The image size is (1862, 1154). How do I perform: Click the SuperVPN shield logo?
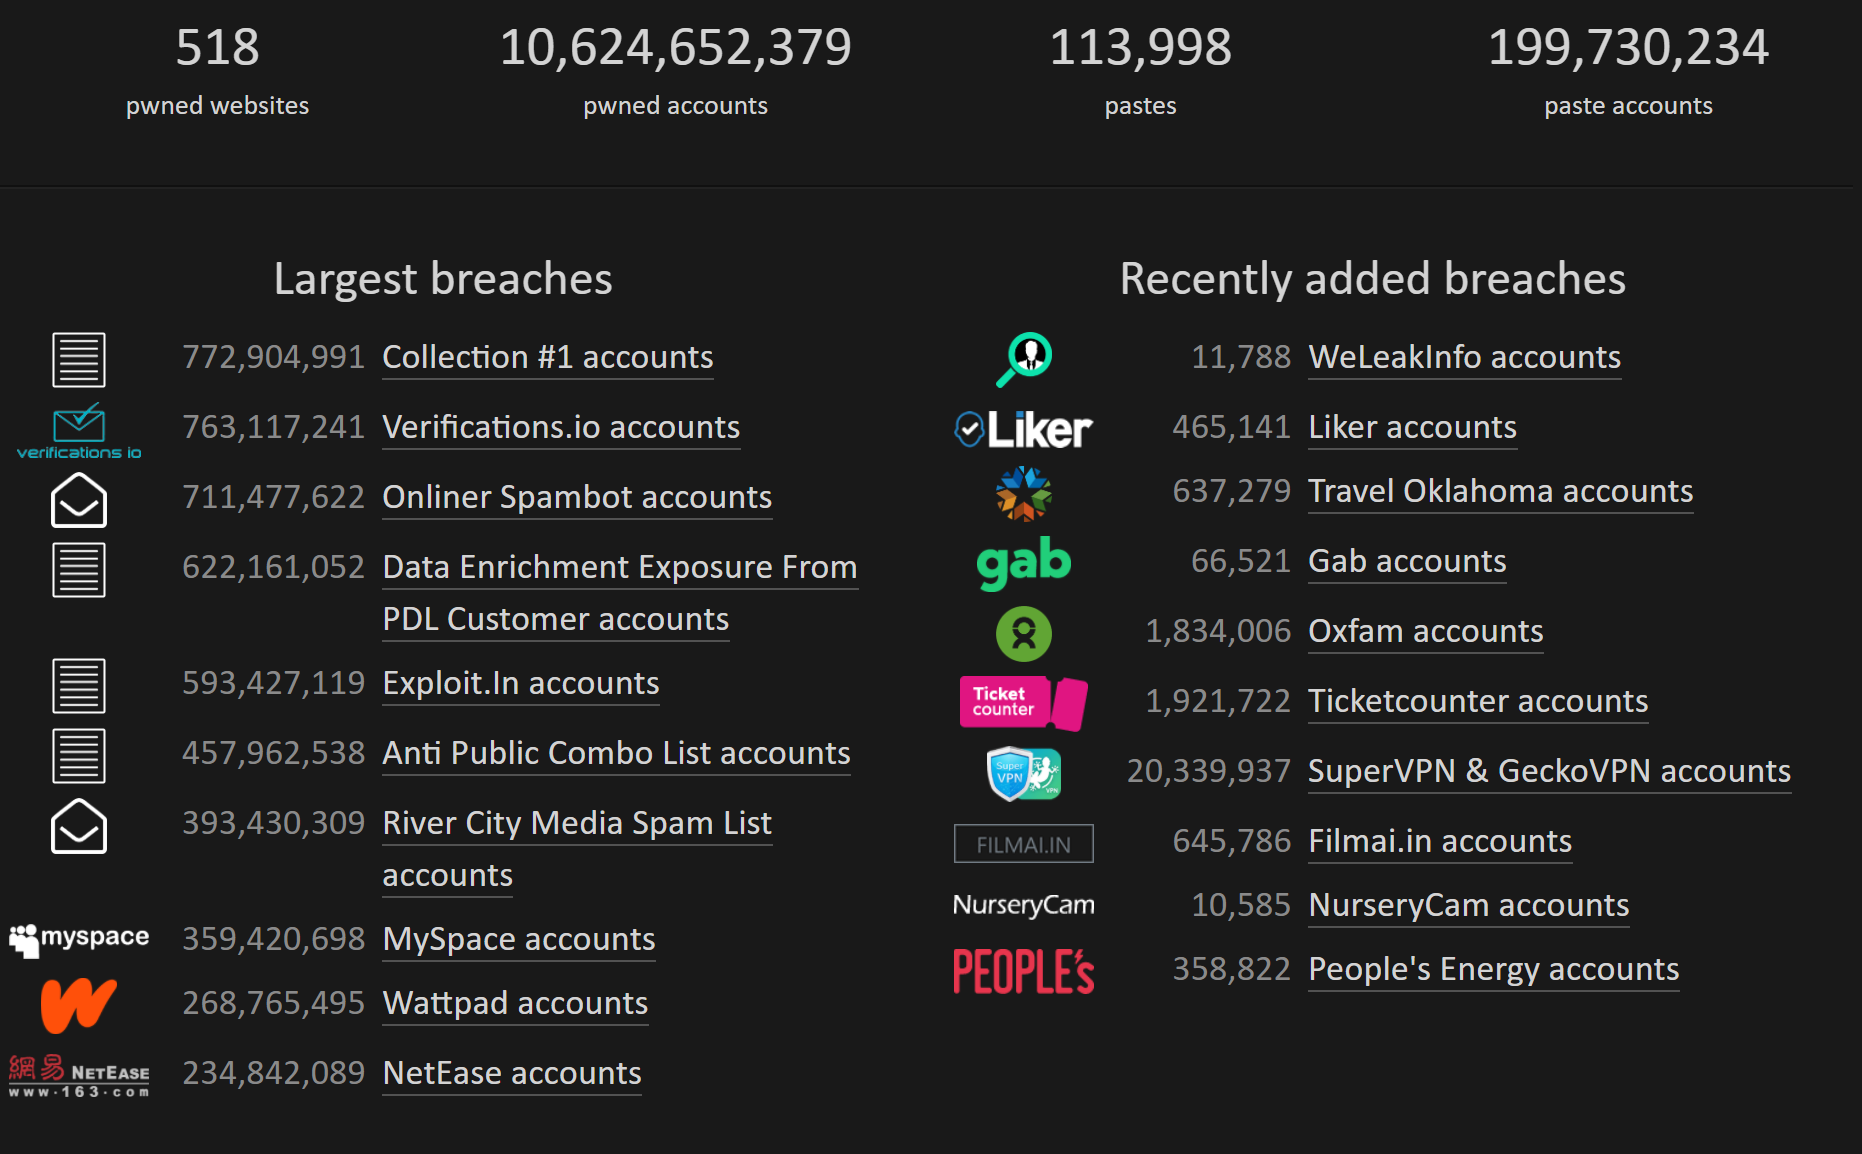[1024, 773]
